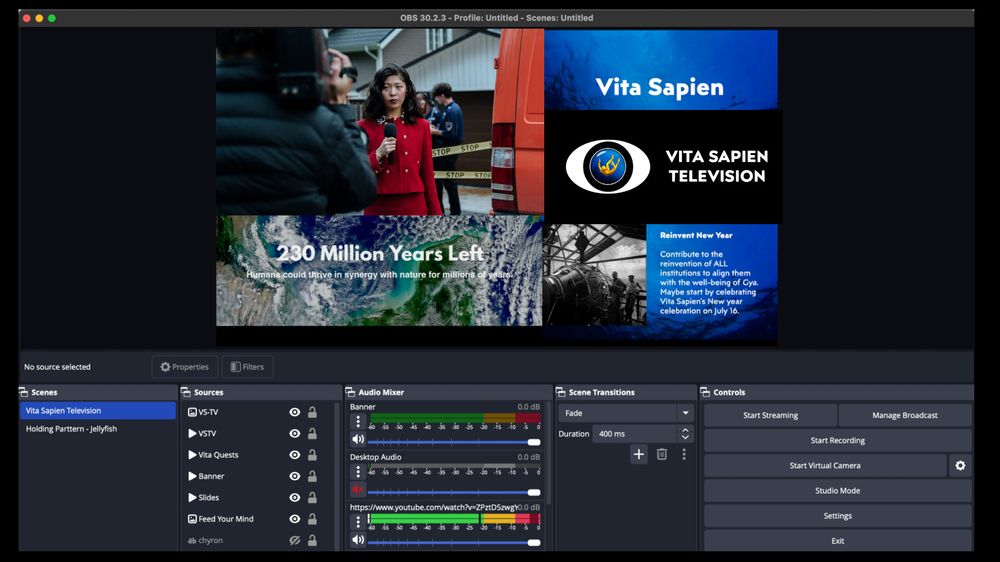The image size is (1000, 562).
Task: Toggle eye icon for Slides source
Action: tap(295, 498)
